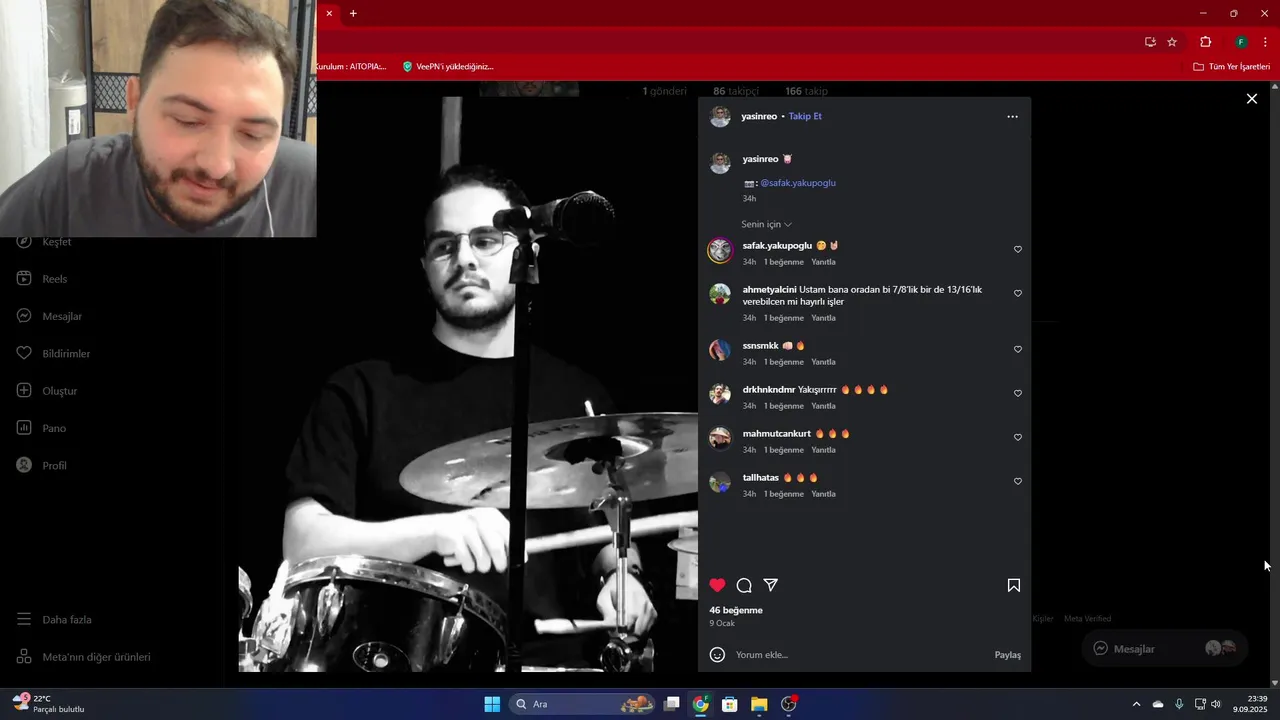1280x720 pixels.
Task: Click the '166 takip' following count
Action: [806, 91]
